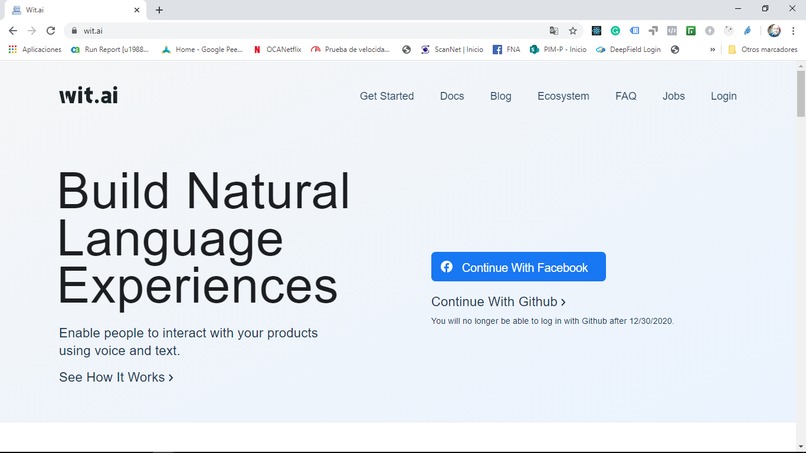Select the Wit.ai browser tab
The image size is (806, 453).
[75, 10]
